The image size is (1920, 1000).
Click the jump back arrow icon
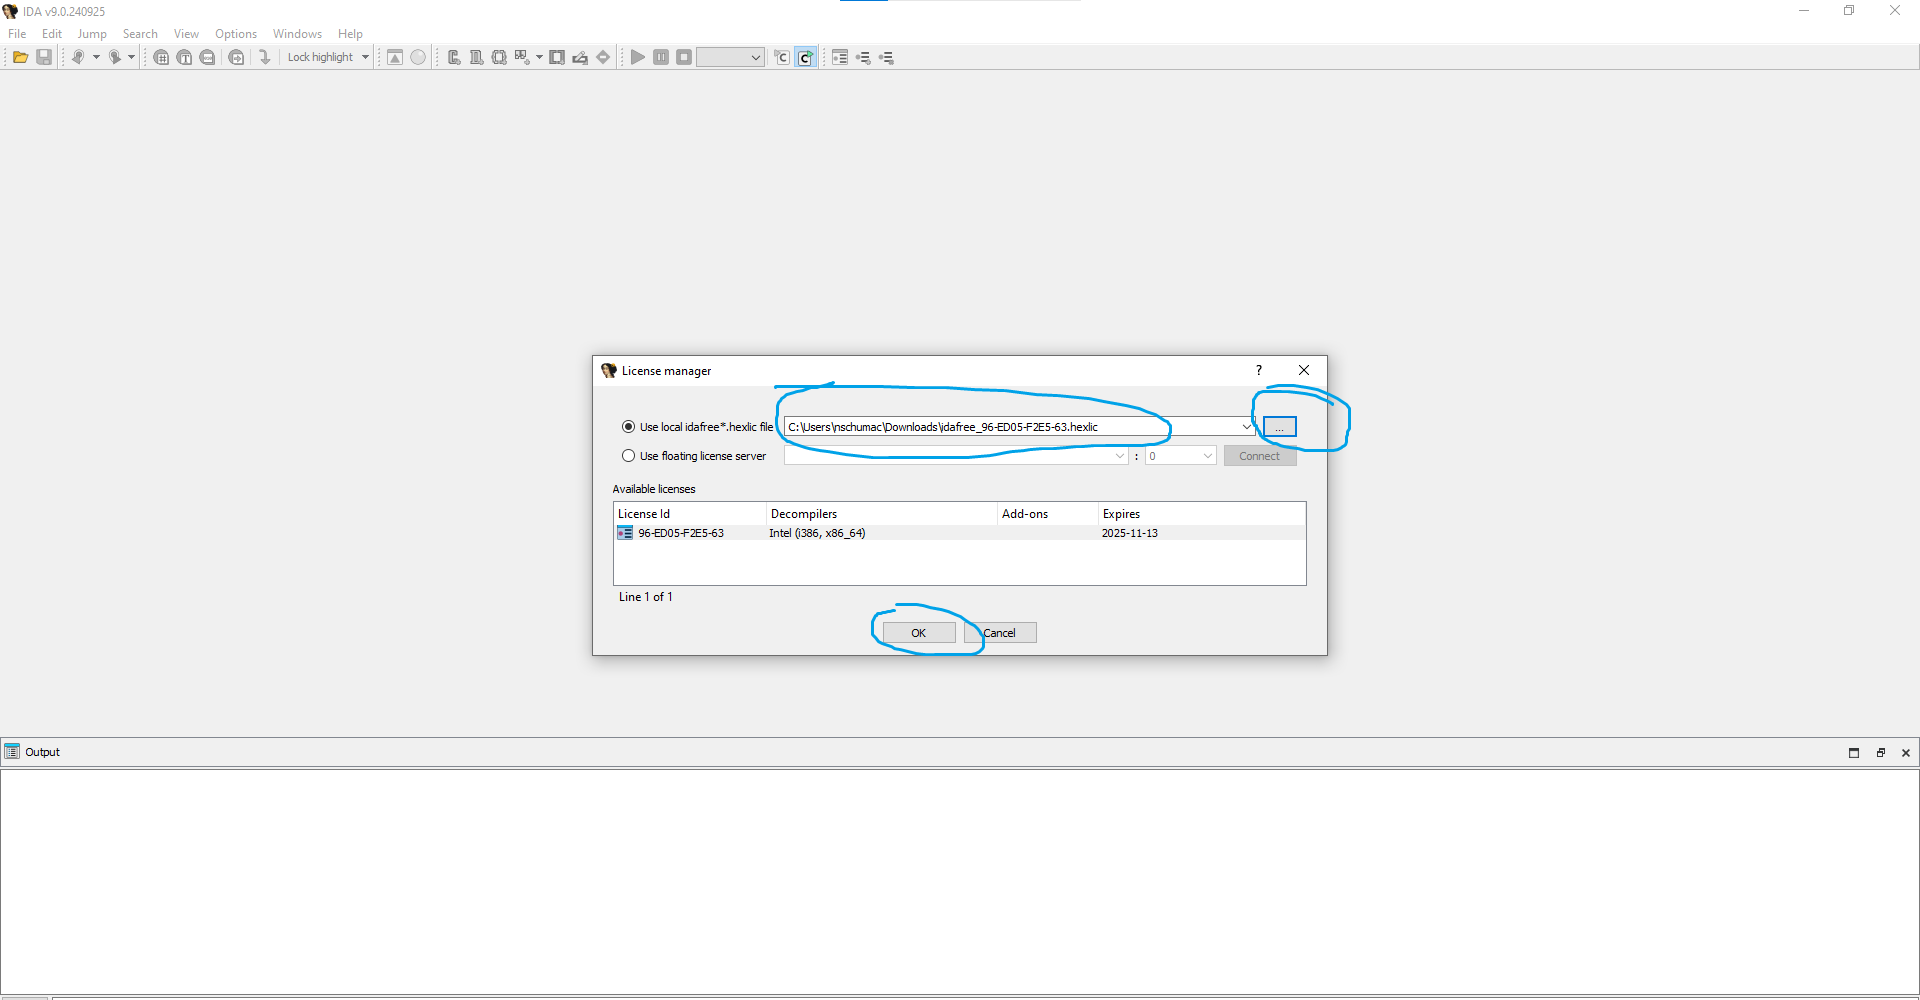(77, 57)
